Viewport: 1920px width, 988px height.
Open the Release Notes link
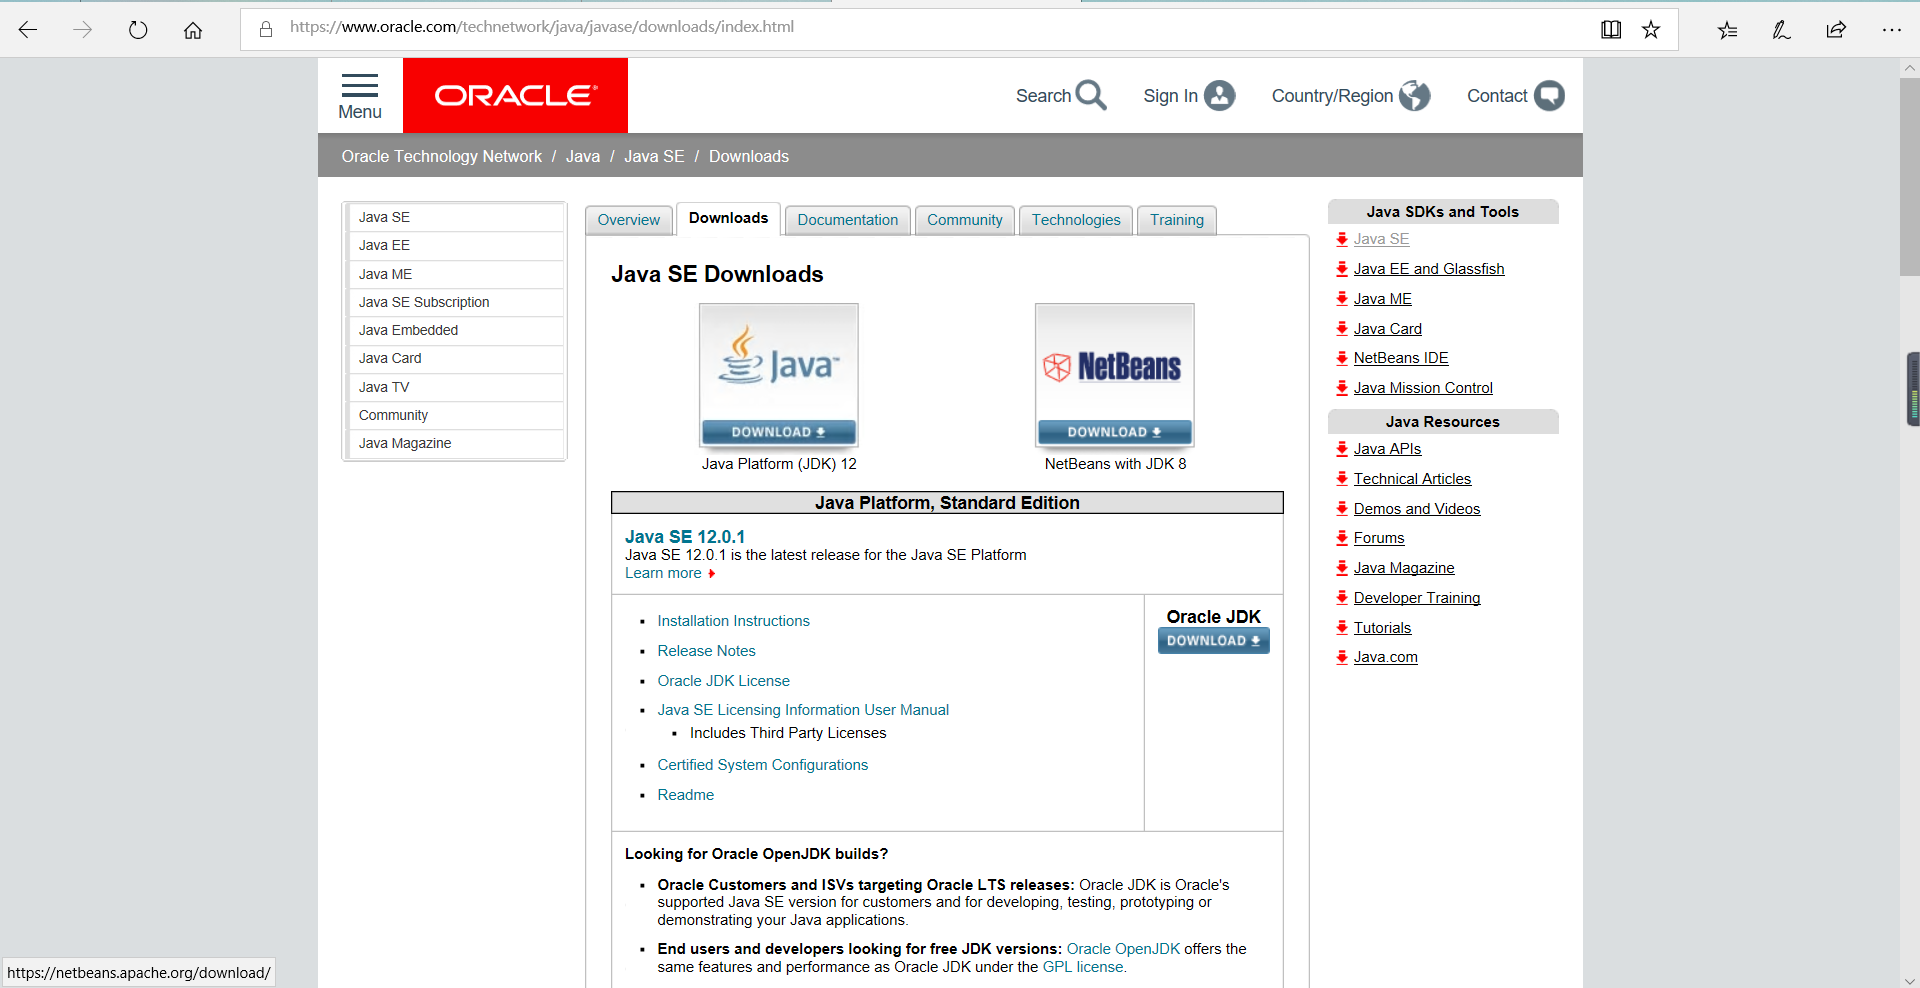[706, 651]
